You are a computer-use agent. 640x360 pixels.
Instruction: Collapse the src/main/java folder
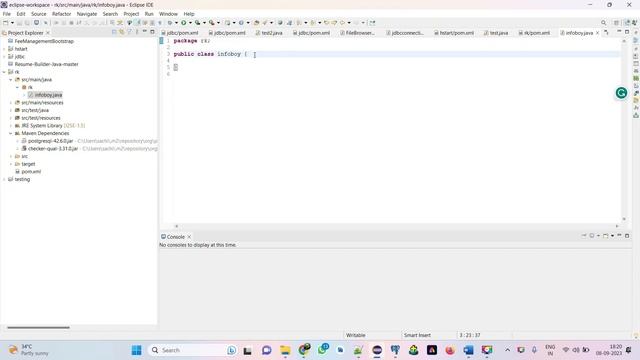[x=11, y=80]
